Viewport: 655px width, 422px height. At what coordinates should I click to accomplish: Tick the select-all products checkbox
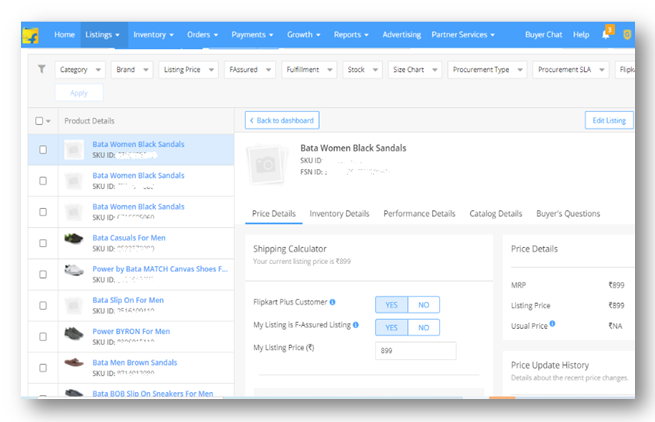39,121
